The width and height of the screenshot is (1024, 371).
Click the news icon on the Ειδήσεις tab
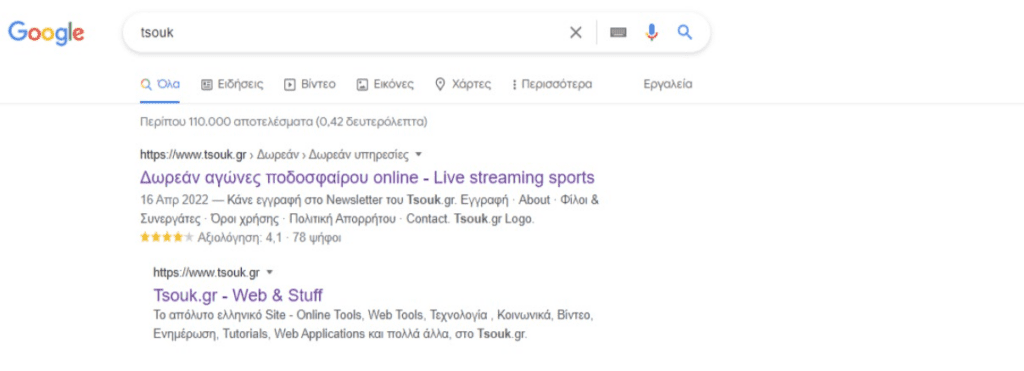(207, 84)
